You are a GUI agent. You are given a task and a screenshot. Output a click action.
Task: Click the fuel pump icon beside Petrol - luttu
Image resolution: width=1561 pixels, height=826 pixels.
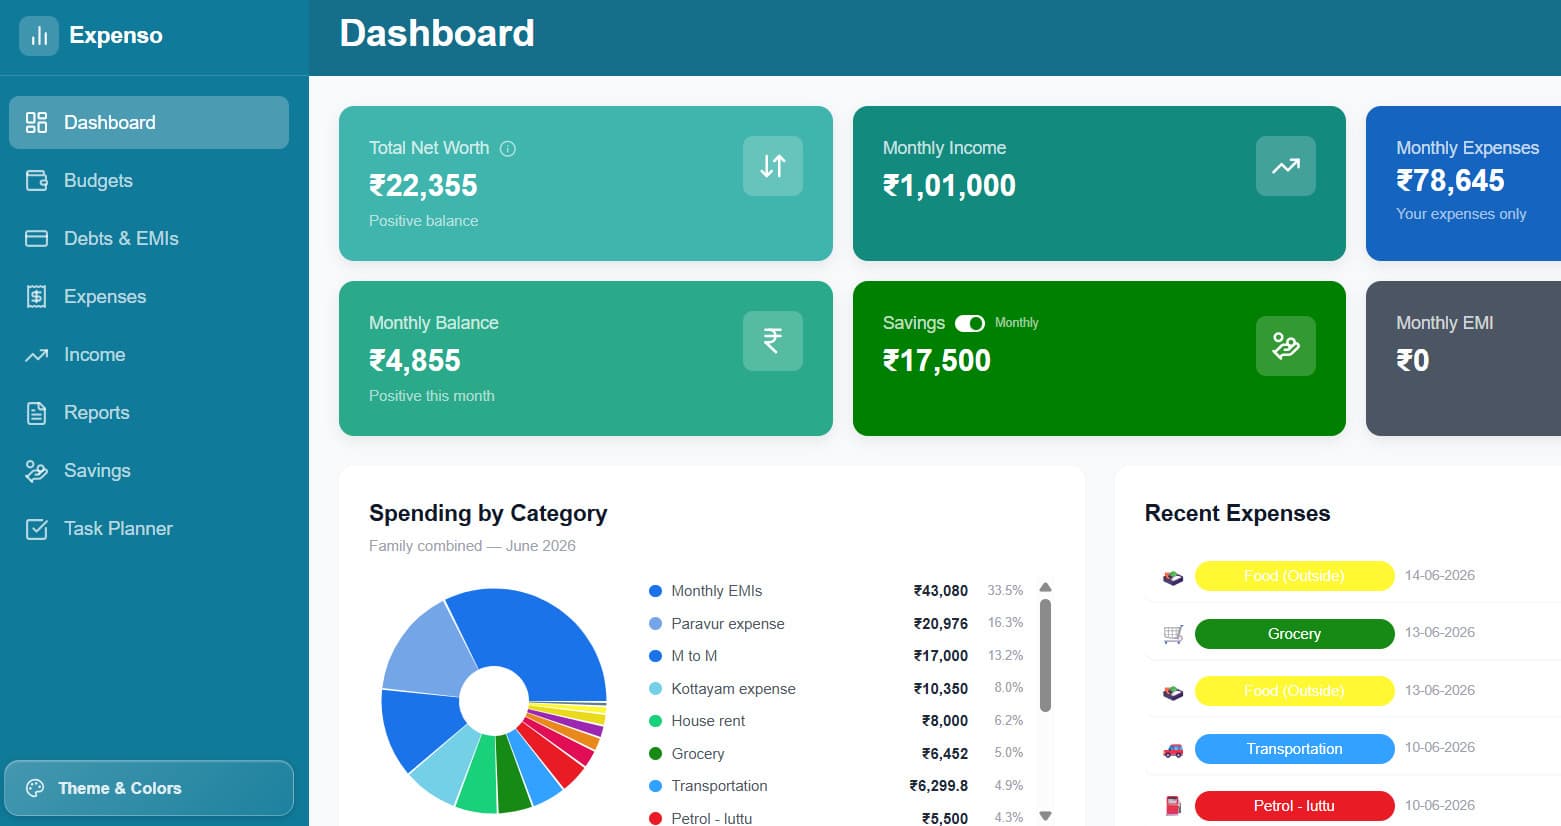1173,806
